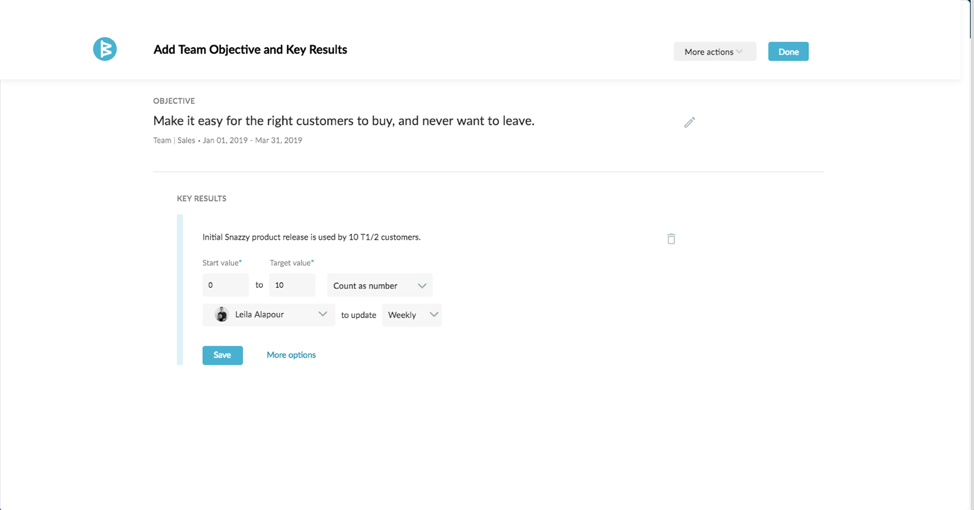The image size is (974, 510).
Task: Click the blue app logo icon
Action: (105, 49)
